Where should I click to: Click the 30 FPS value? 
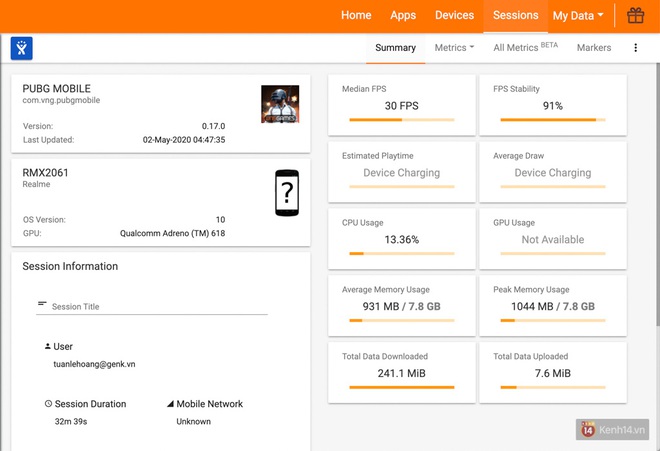(x=402, y=106)
